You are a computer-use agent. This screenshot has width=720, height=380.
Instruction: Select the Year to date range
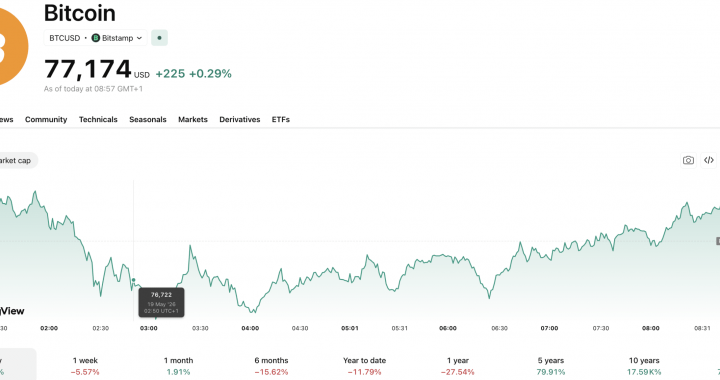(x=365, y=366)
